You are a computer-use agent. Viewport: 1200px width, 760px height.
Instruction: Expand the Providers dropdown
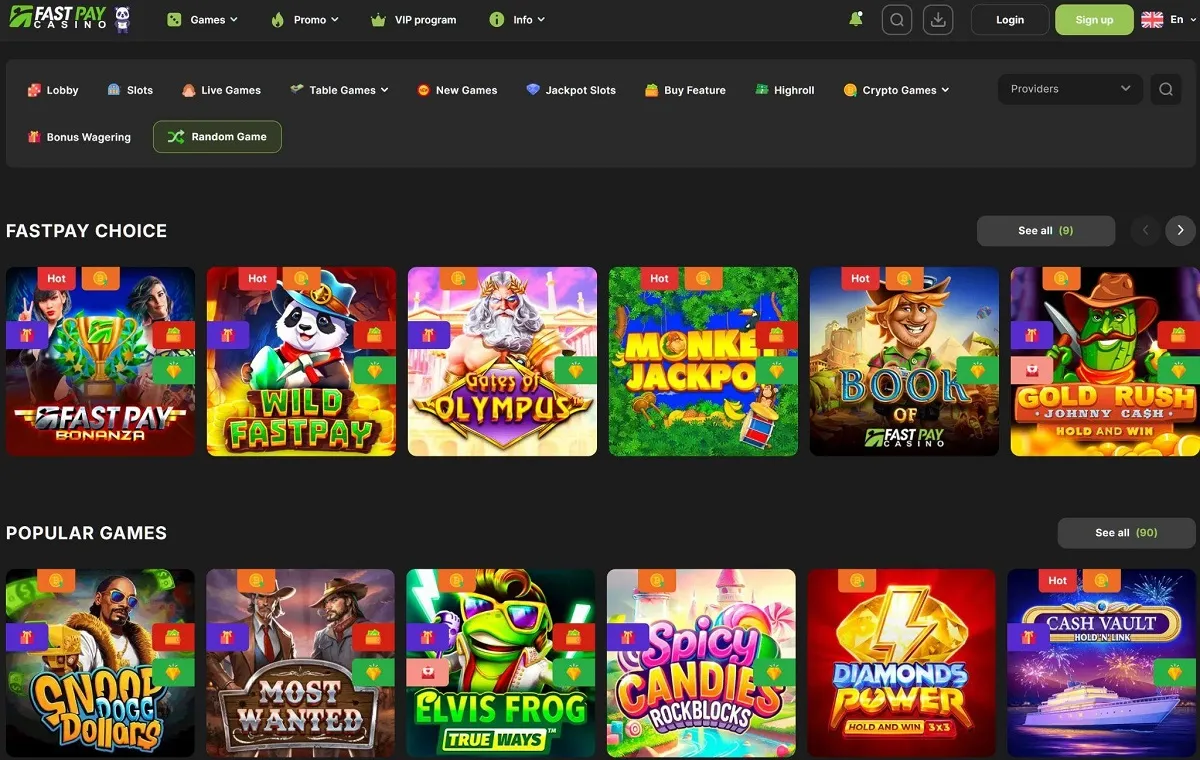pos(1070,89)
